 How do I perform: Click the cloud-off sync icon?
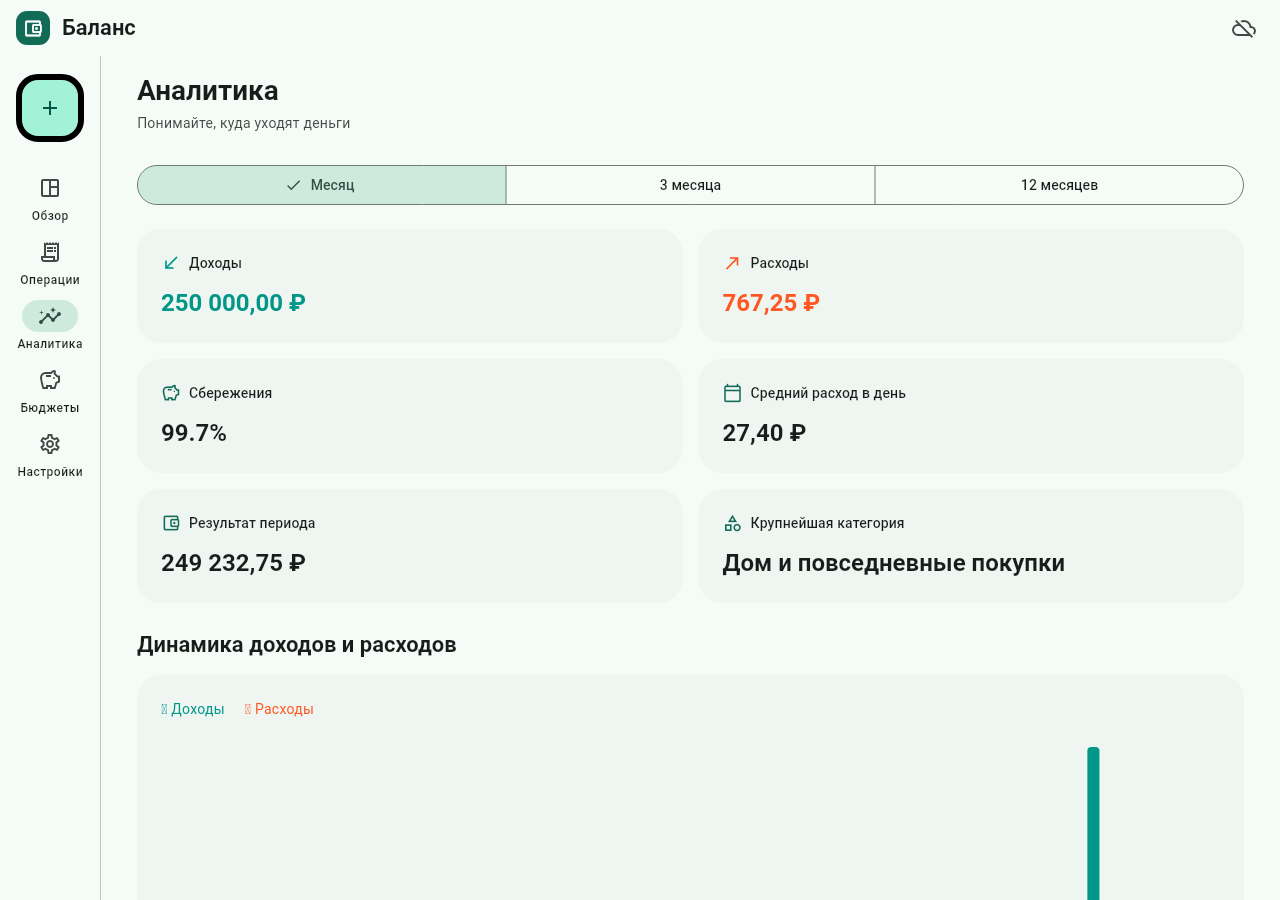1243,28
